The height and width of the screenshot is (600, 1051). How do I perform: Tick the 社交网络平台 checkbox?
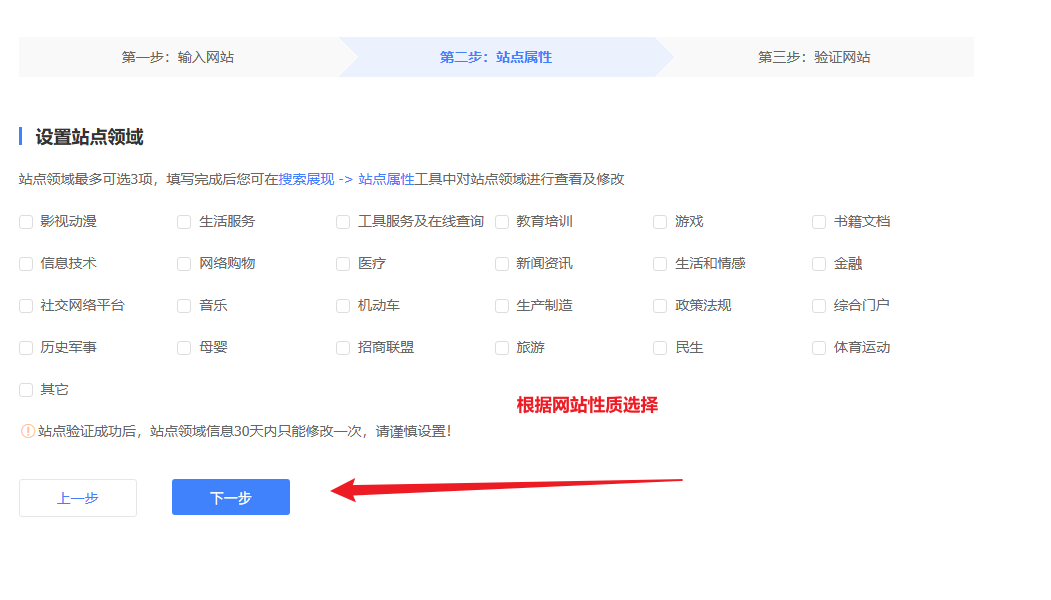click(26, 306)
